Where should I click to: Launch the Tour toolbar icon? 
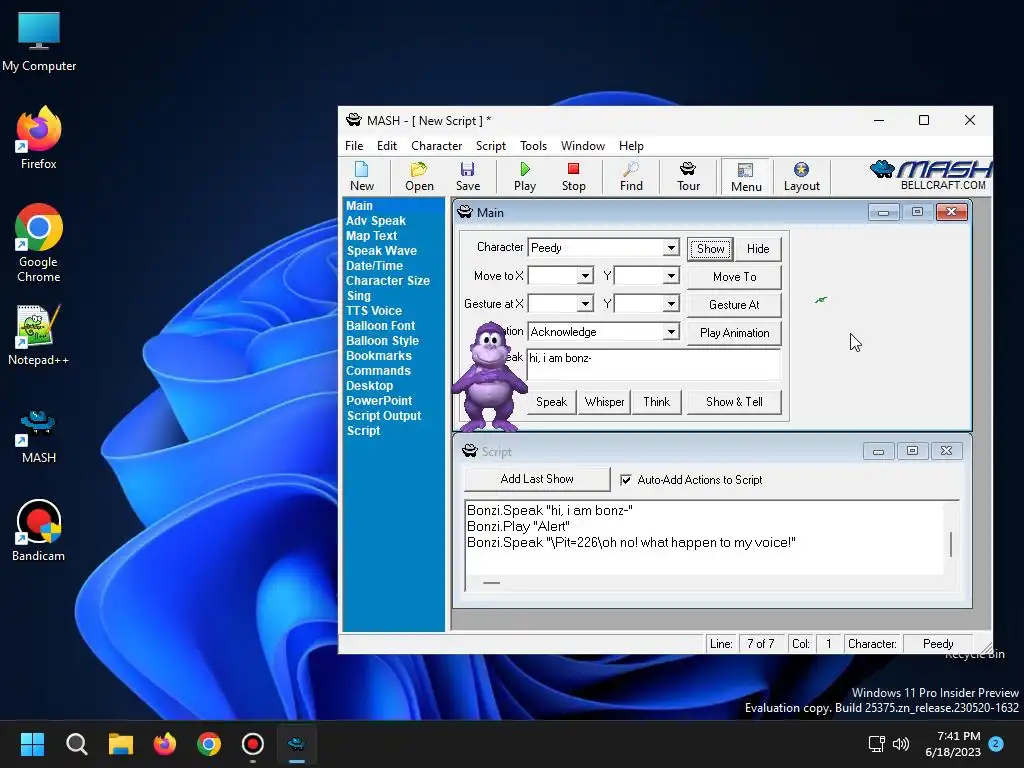688,177
